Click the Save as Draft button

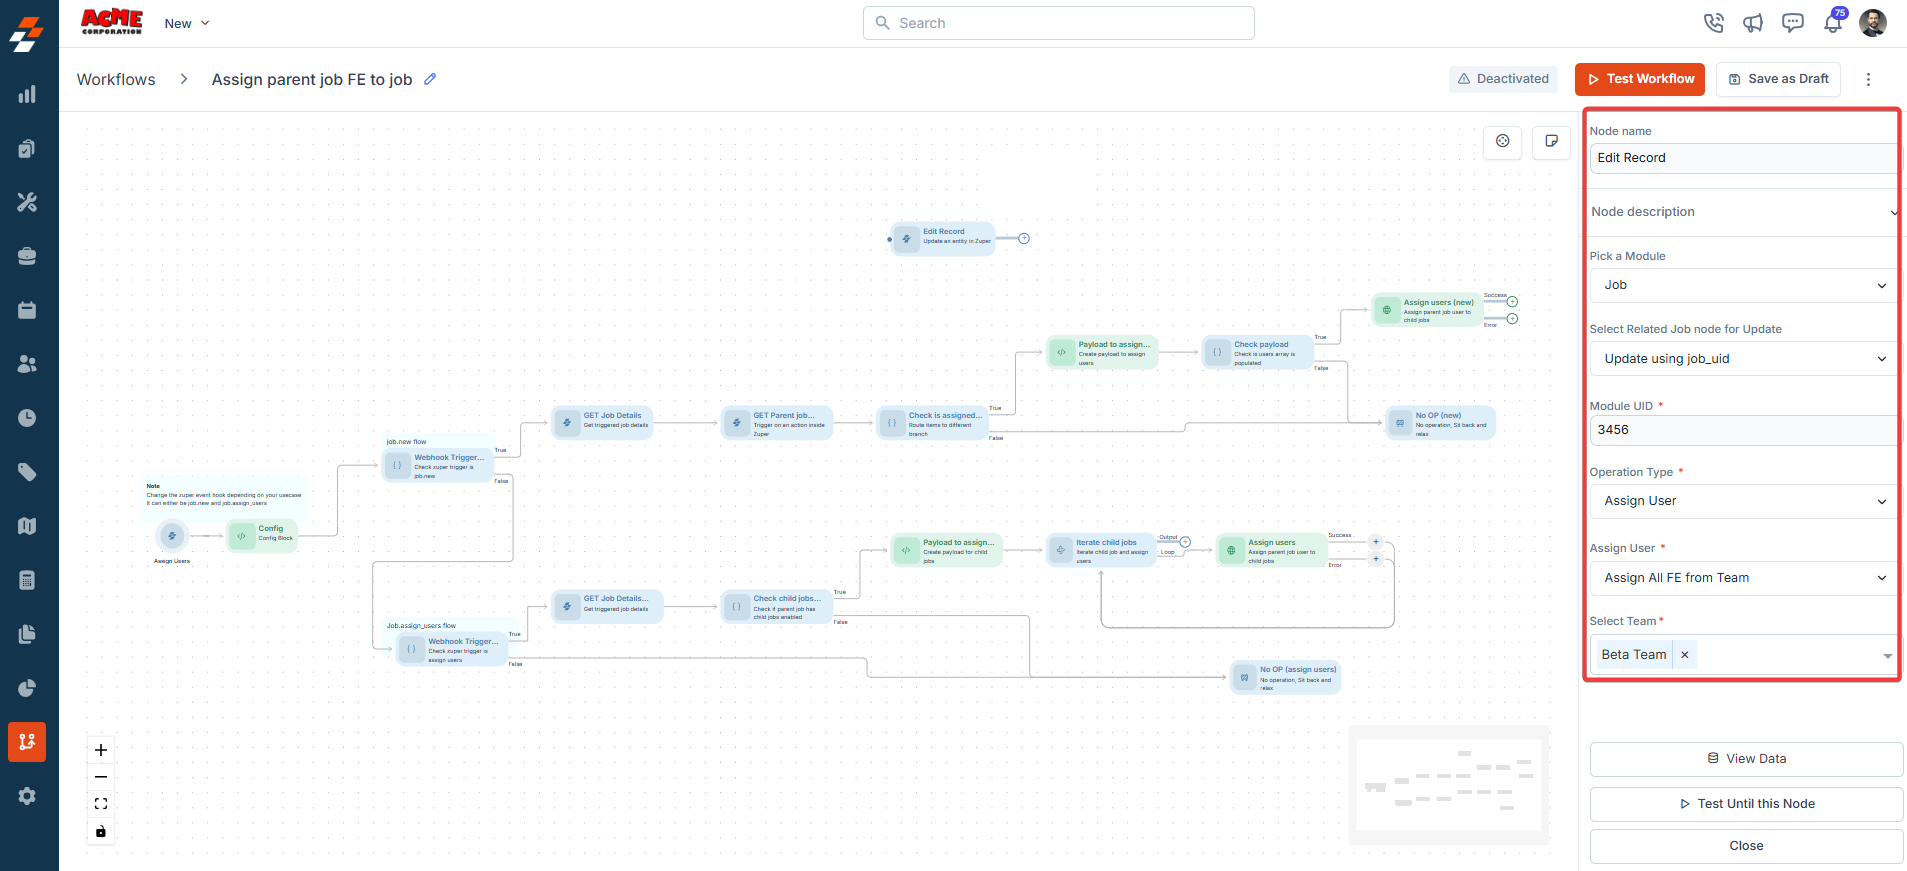1778,79
